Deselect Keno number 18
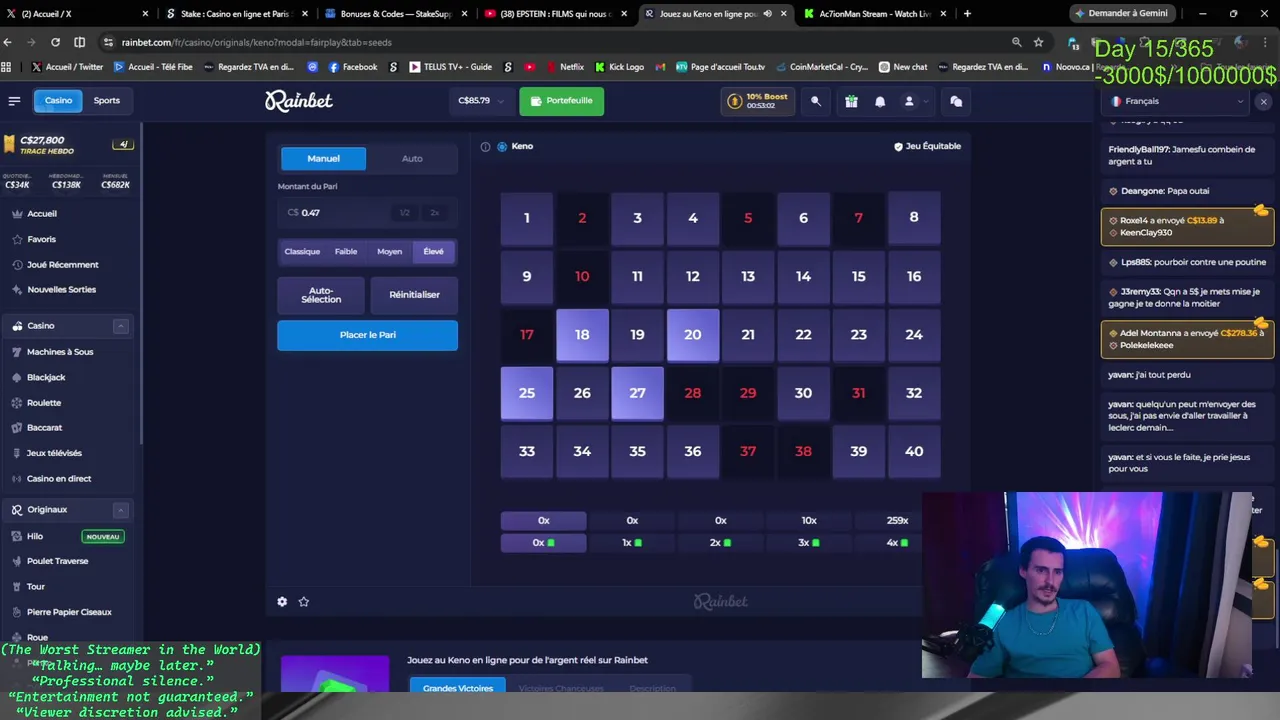Image resolution: width=1280 pixels, height=720 pixels. [x=582, y=335]
